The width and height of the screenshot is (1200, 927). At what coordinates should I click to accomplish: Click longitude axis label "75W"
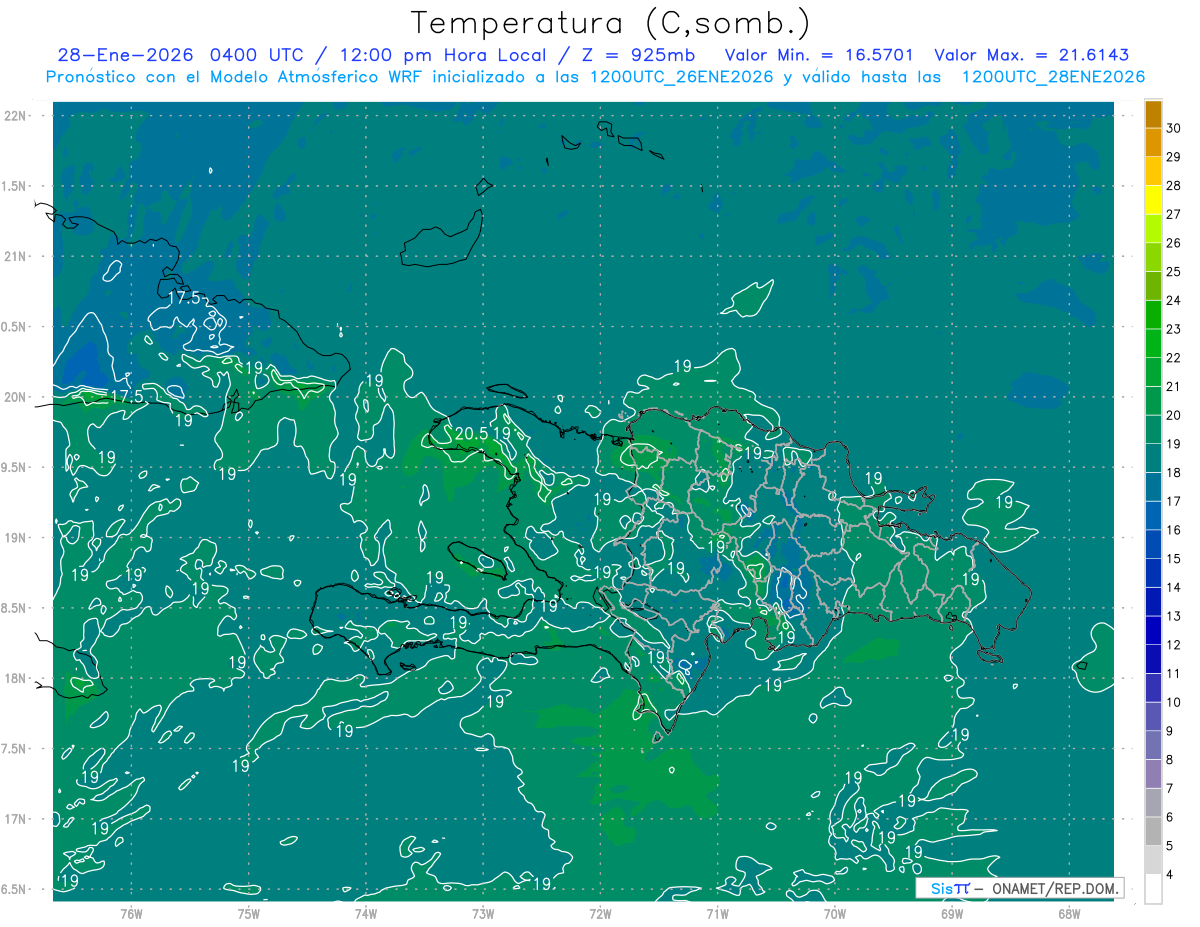[249, 913]
